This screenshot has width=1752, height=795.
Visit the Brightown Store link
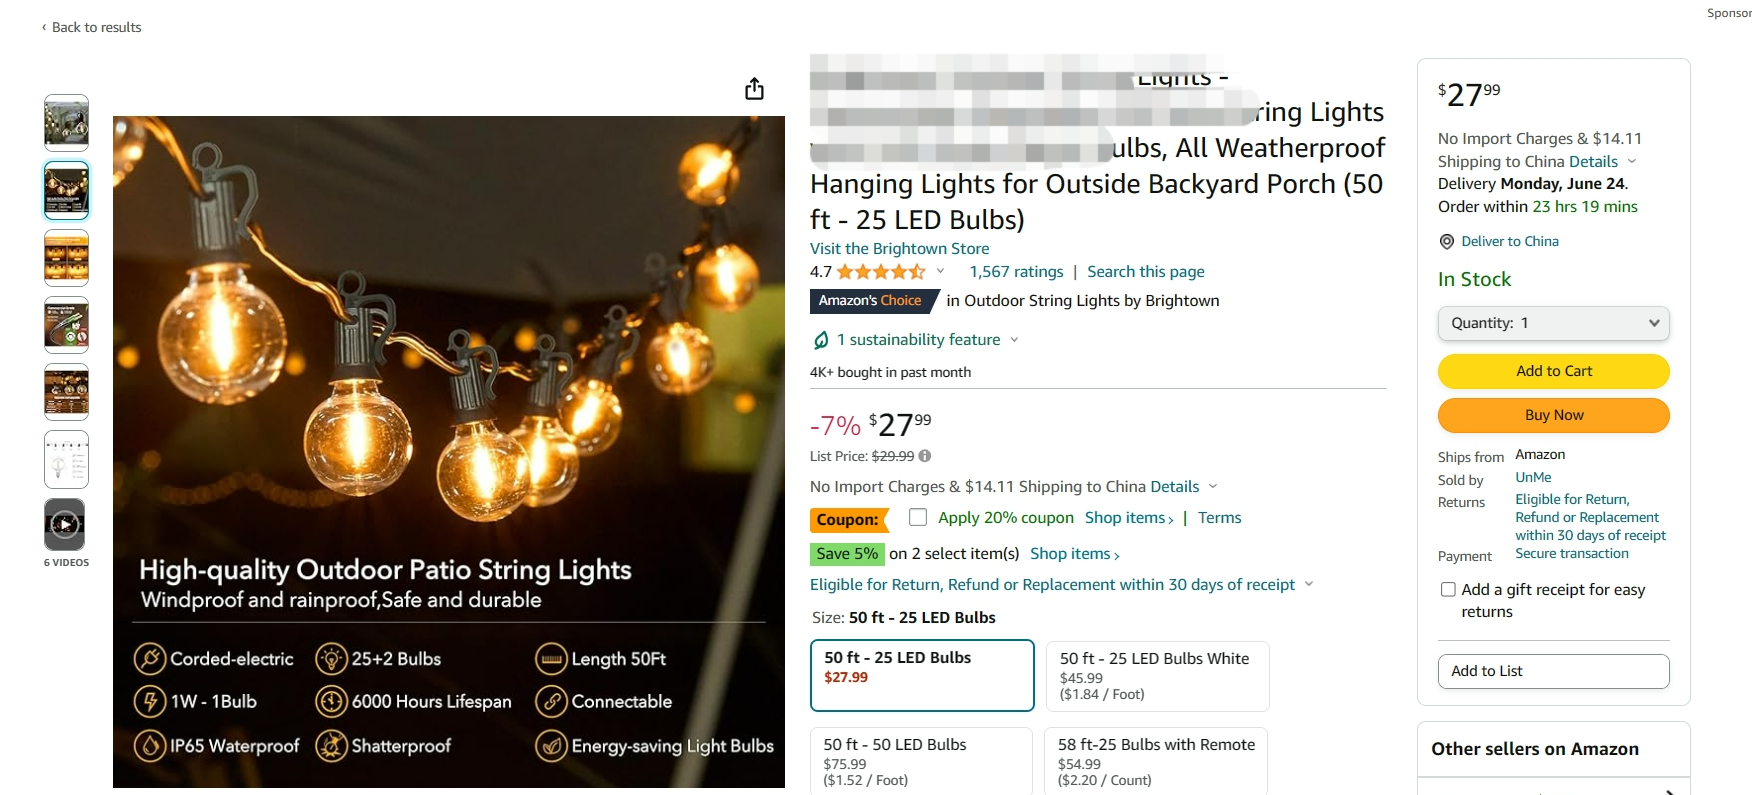pyautogui.click(x=899, y=249)
